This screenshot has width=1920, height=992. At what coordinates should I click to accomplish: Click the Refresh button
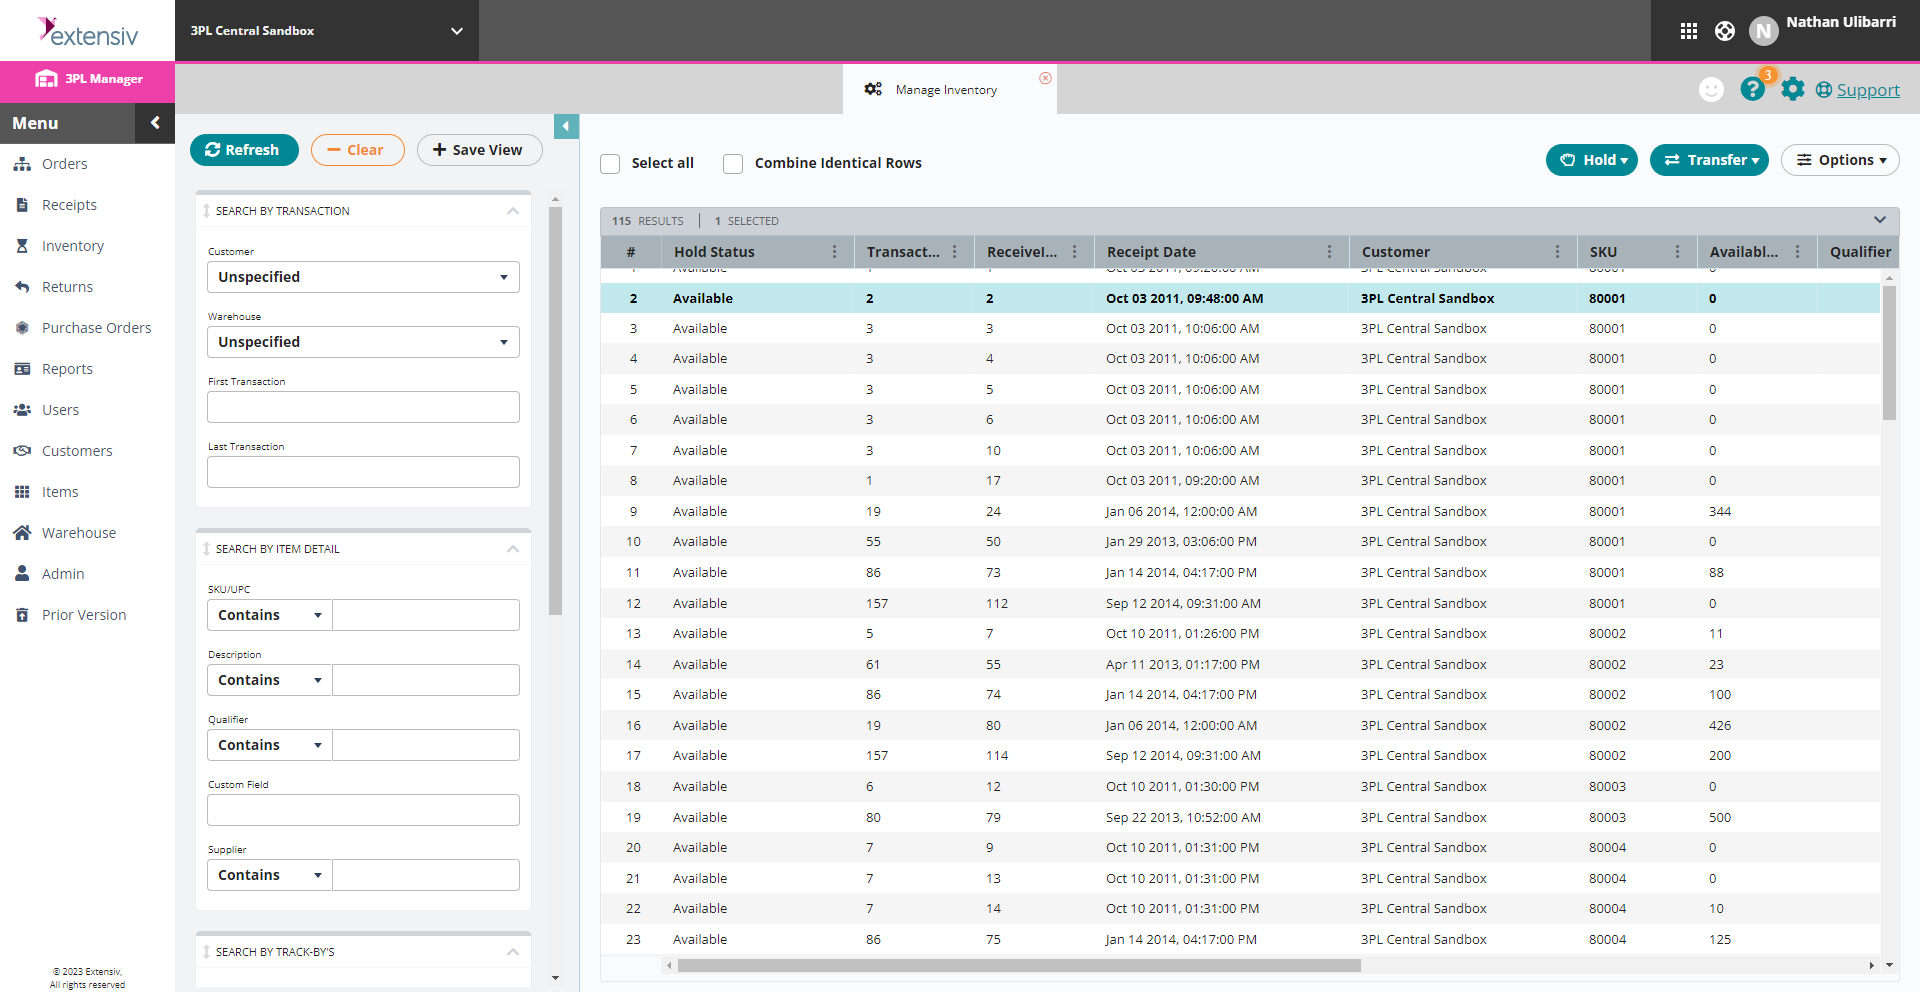(x=244, y=149)
